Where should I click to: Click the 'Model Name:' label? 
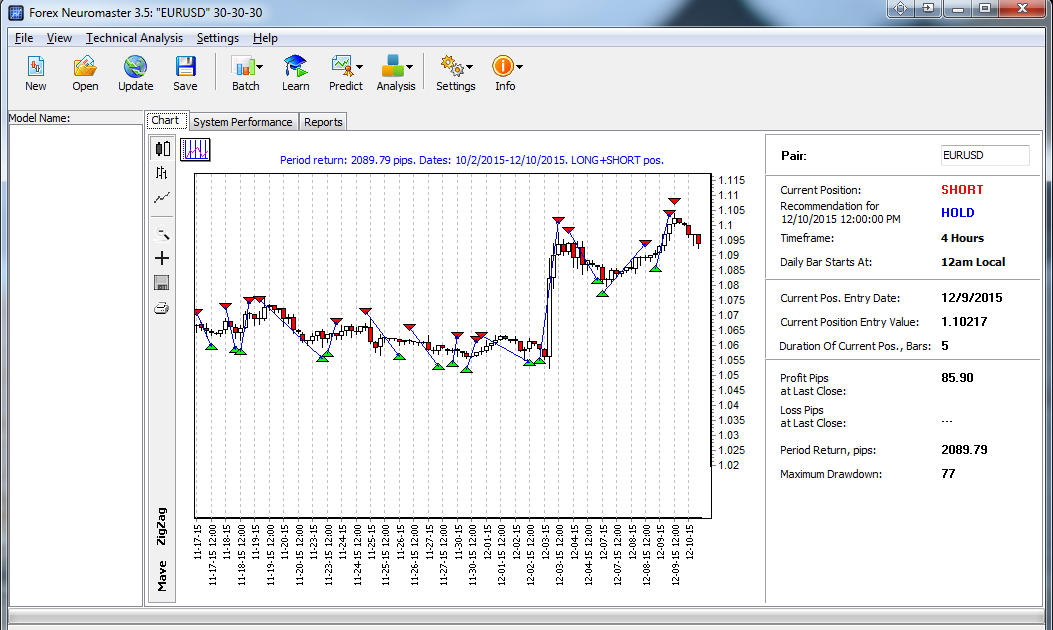coord(39,118)
